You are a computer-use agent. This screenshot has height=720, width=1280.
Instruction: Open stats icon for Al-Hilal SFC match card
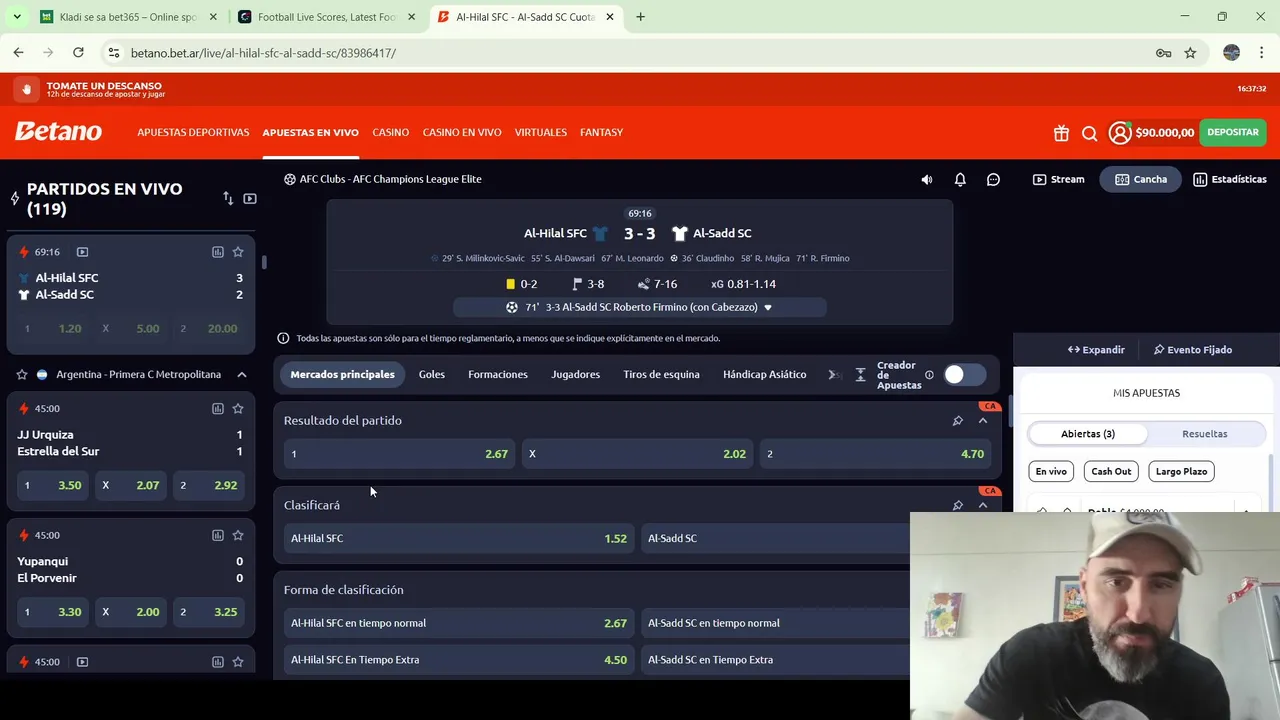(x=217, y=252)
